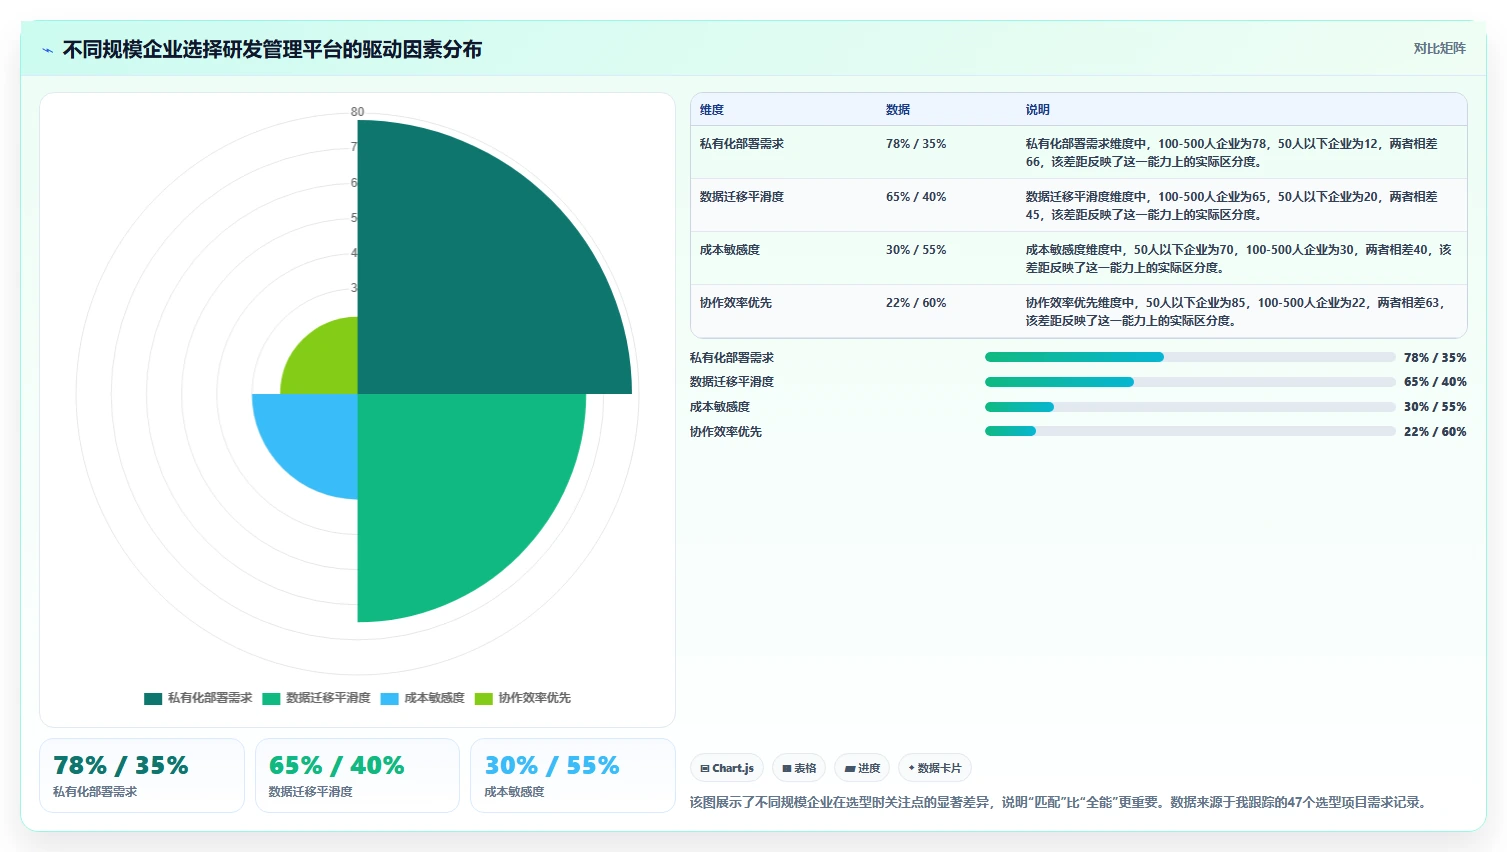Click the 80 axis label on chart
This screenshot has width=1507, height=852.
357,112
